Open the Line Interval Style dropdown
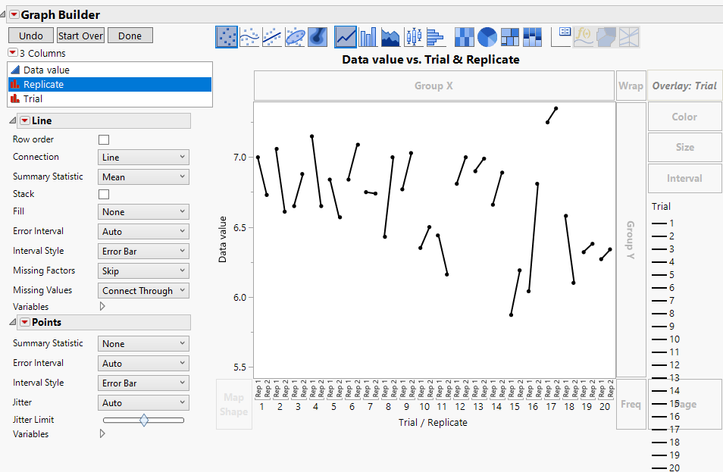This screenshot has height=472, width=723. [143, 251]
